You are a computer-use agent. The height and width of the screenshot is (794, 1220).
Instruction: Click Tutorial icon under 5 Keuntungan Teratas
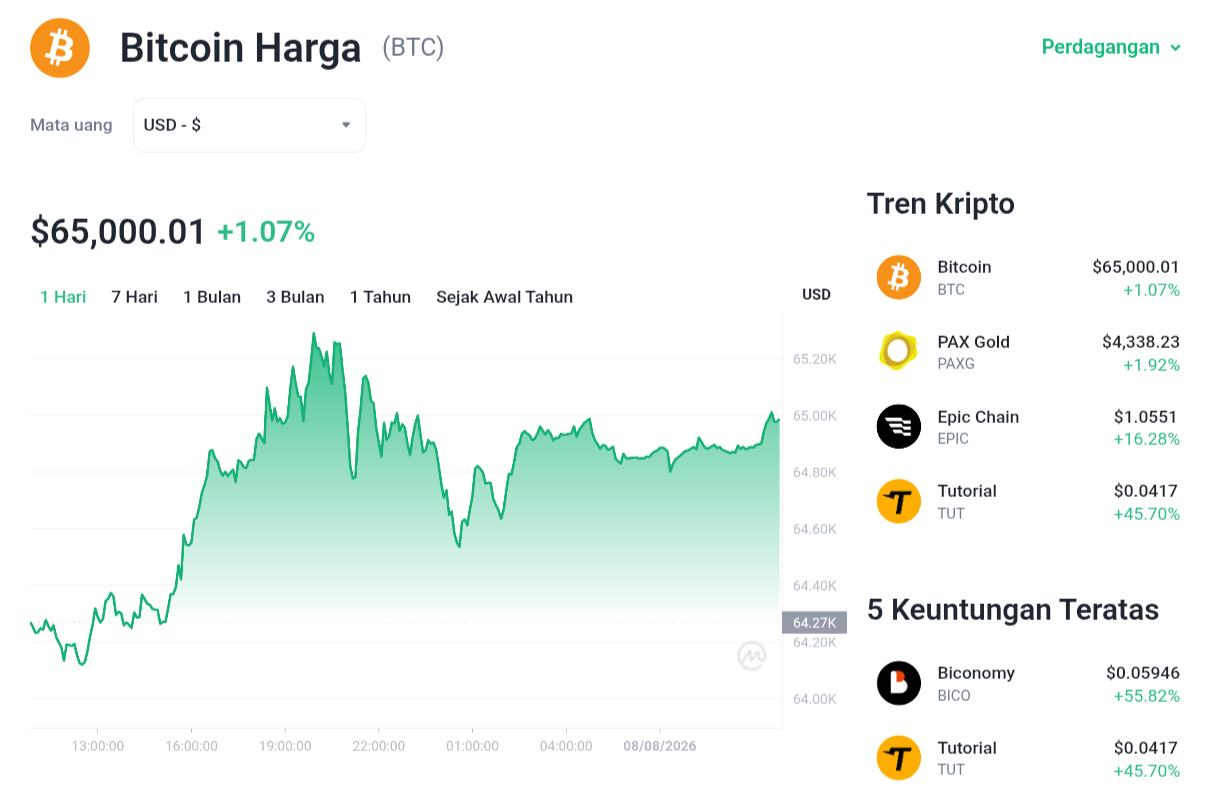(899, 758)
